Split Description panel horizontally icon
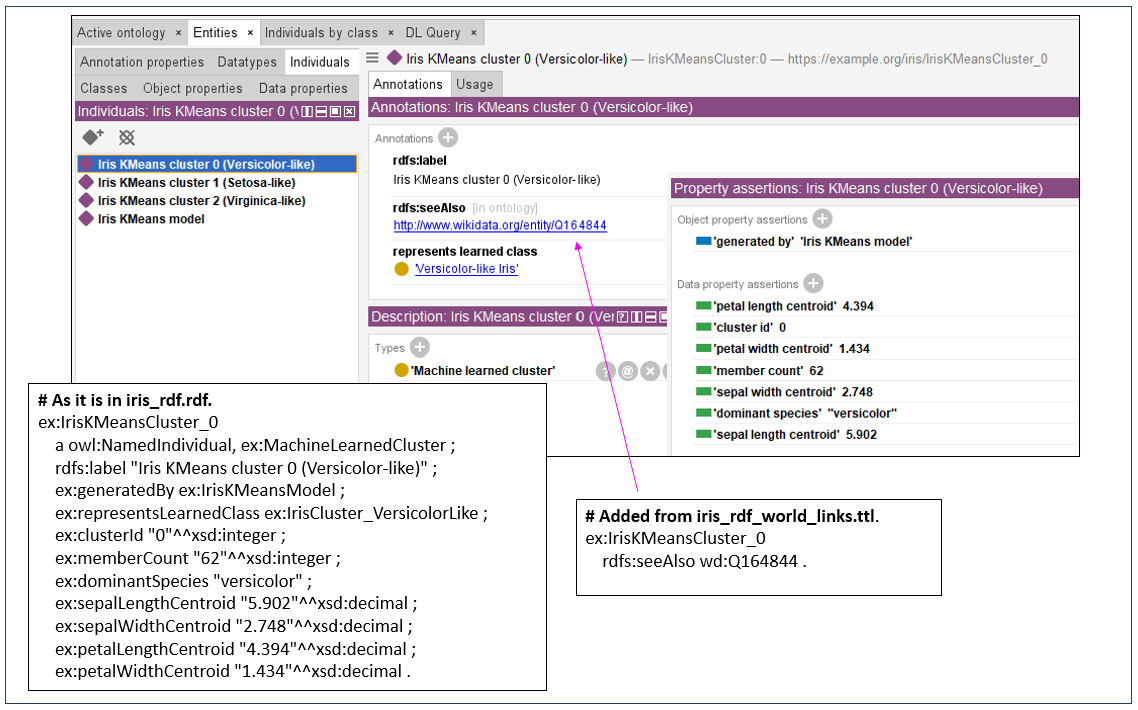1138x710 pixels. point(650,317)
